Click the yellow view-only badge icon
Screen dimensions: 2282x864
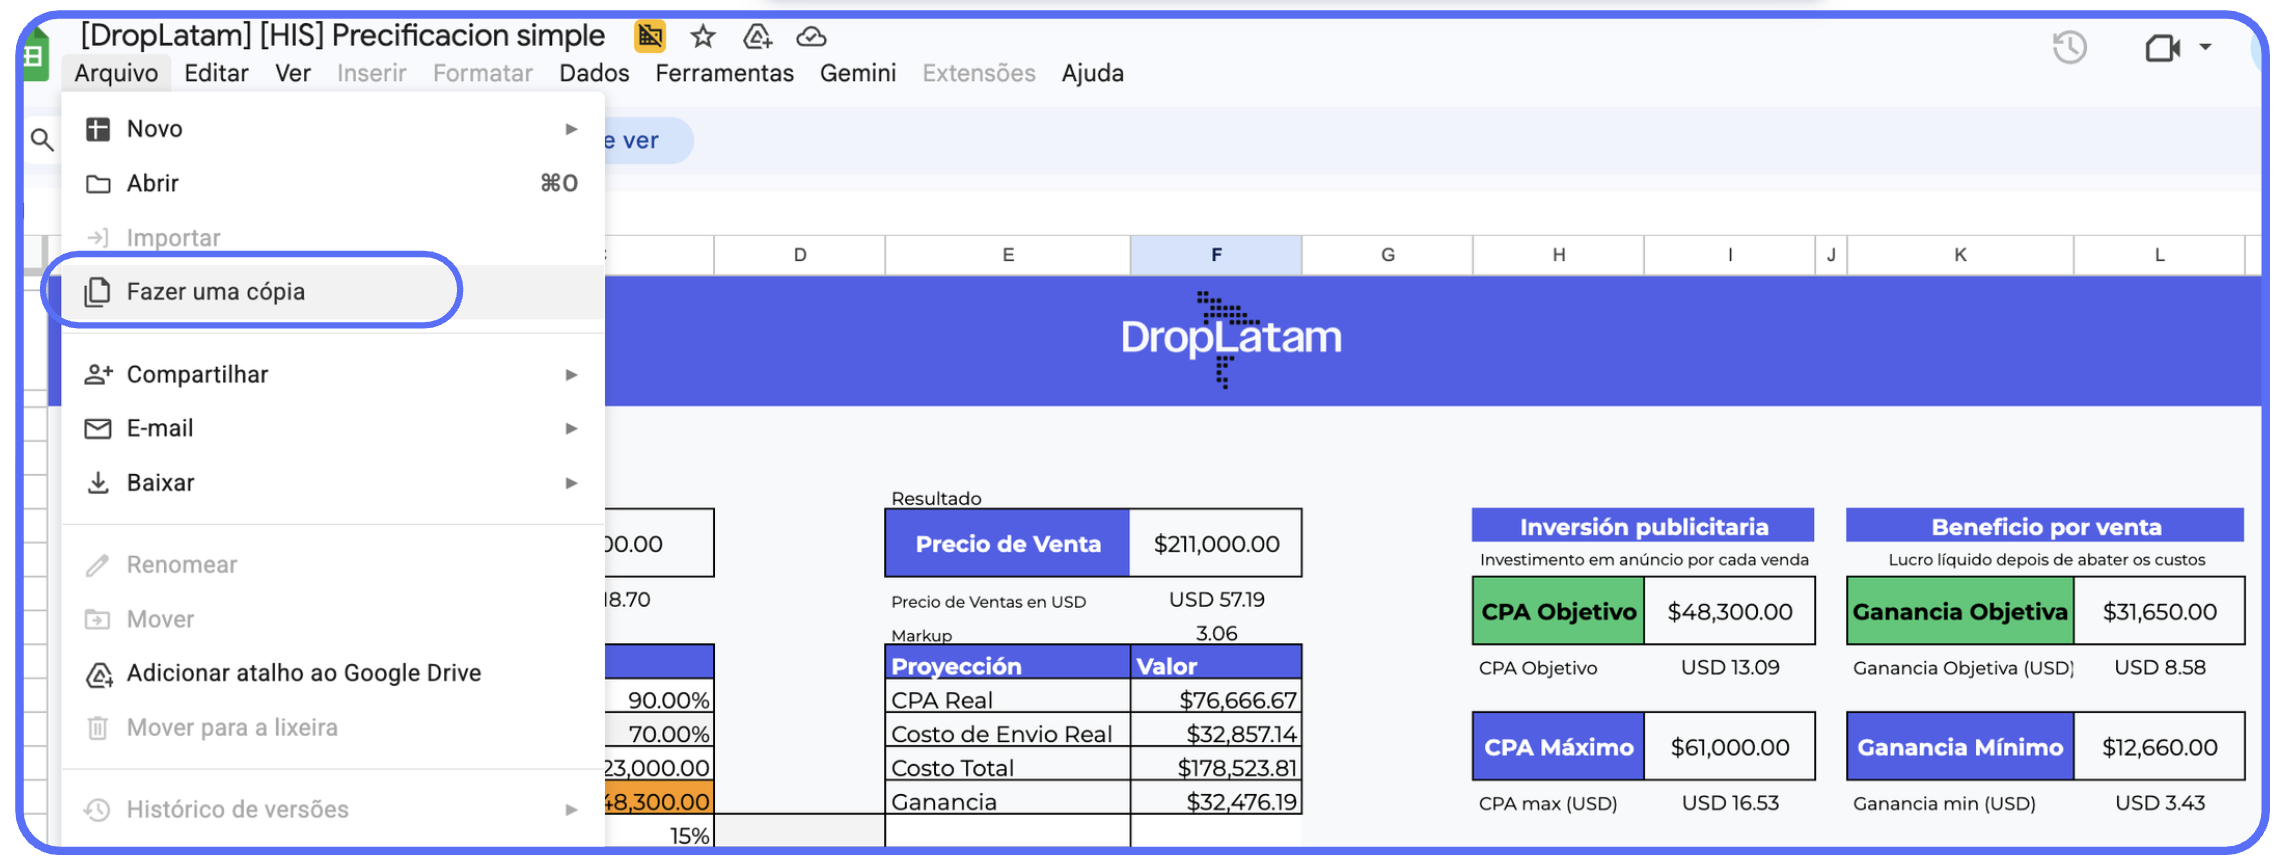point(650,37)
